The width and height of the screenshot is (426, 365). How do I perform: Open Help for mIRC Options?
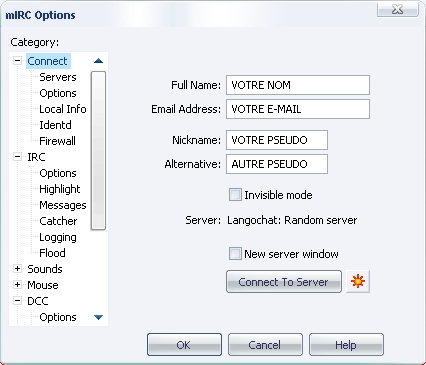pyautogui.click(x=346, y=345)
